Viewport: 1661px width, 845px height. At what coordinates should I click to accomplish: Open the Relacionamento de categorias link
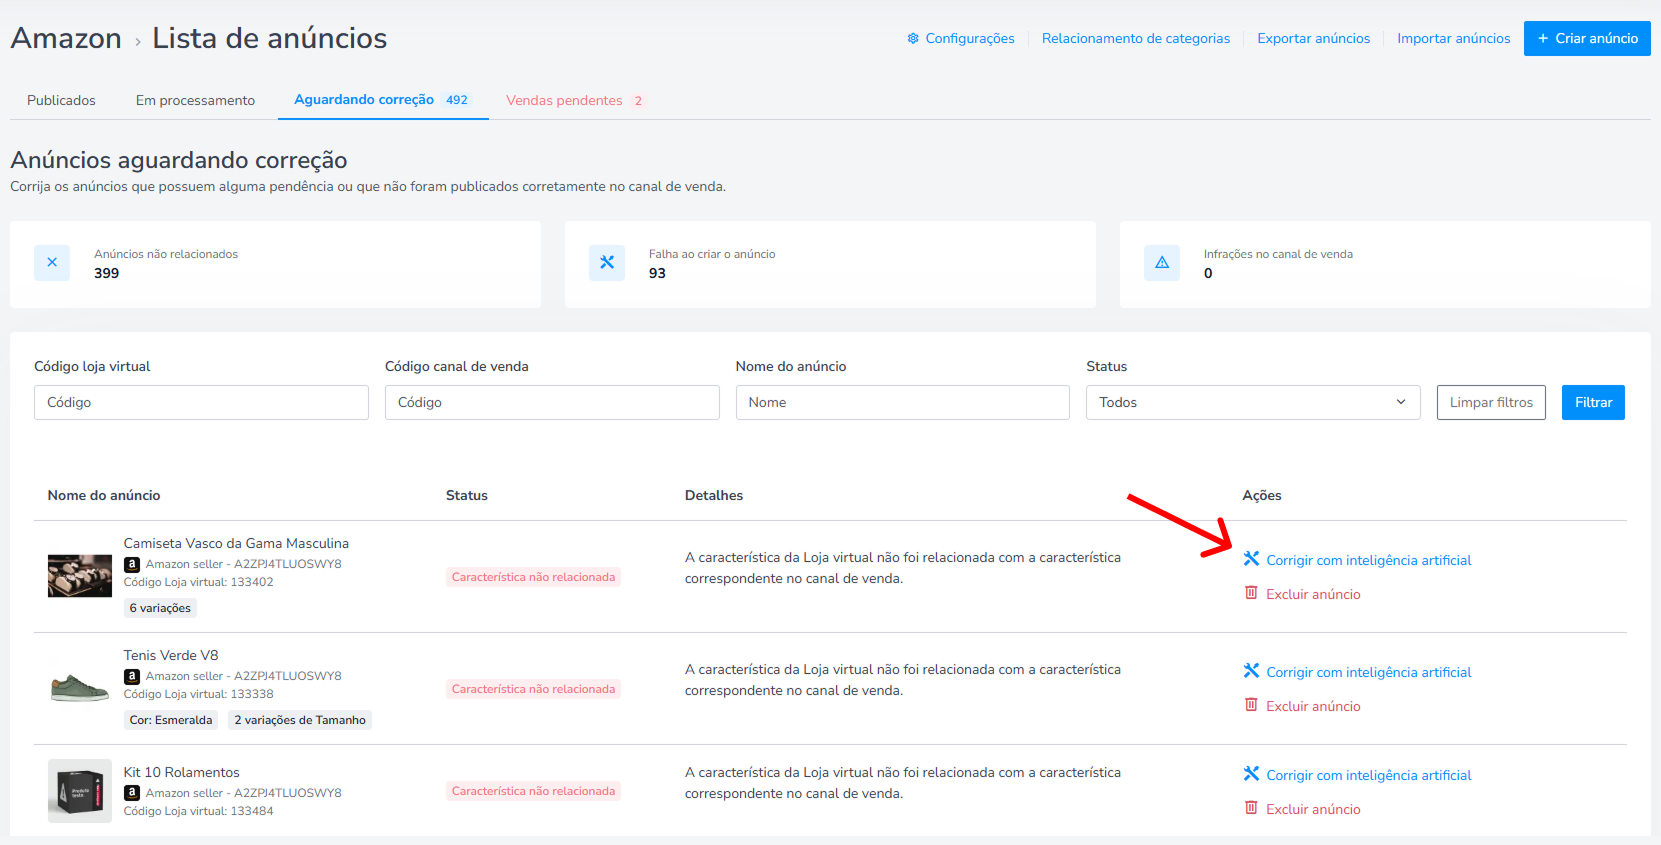tap(1136, 38)
